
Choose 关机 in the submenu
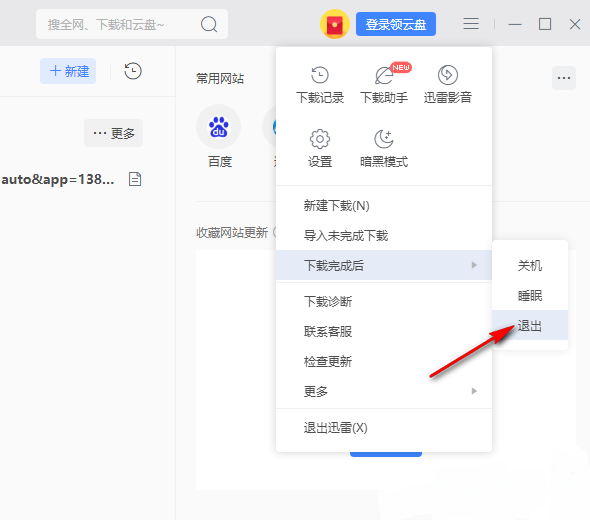530,266
